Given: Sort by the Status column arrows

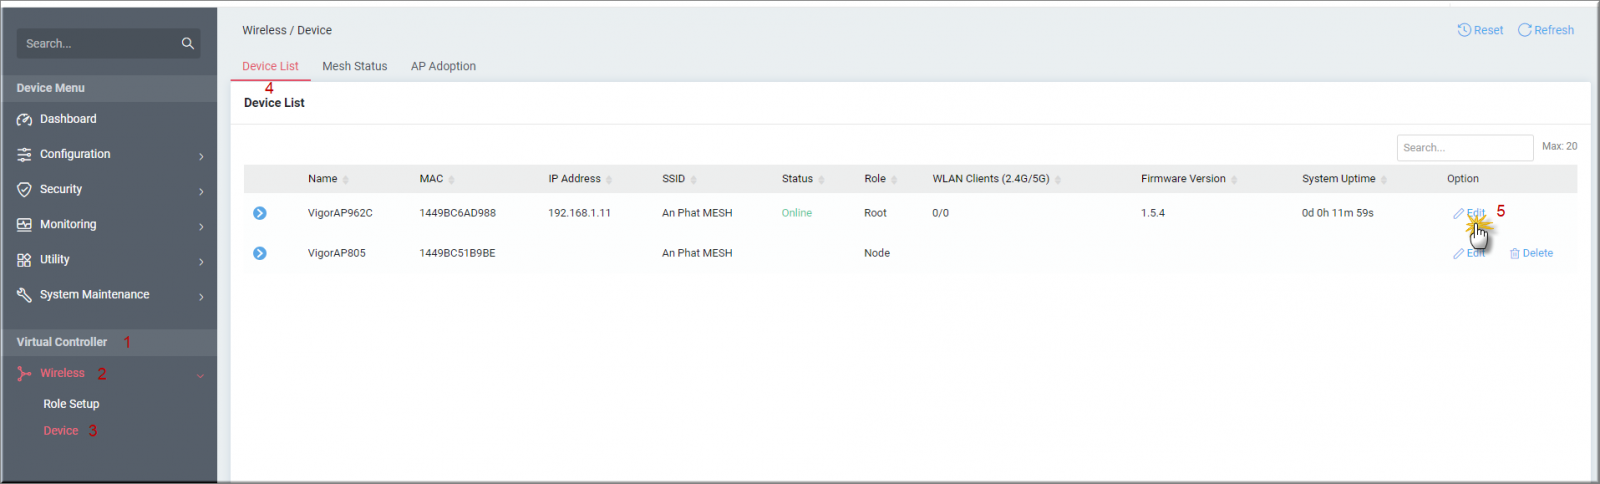Looking at the screenshot, I should pyautogui.click(x=821, y=179).
